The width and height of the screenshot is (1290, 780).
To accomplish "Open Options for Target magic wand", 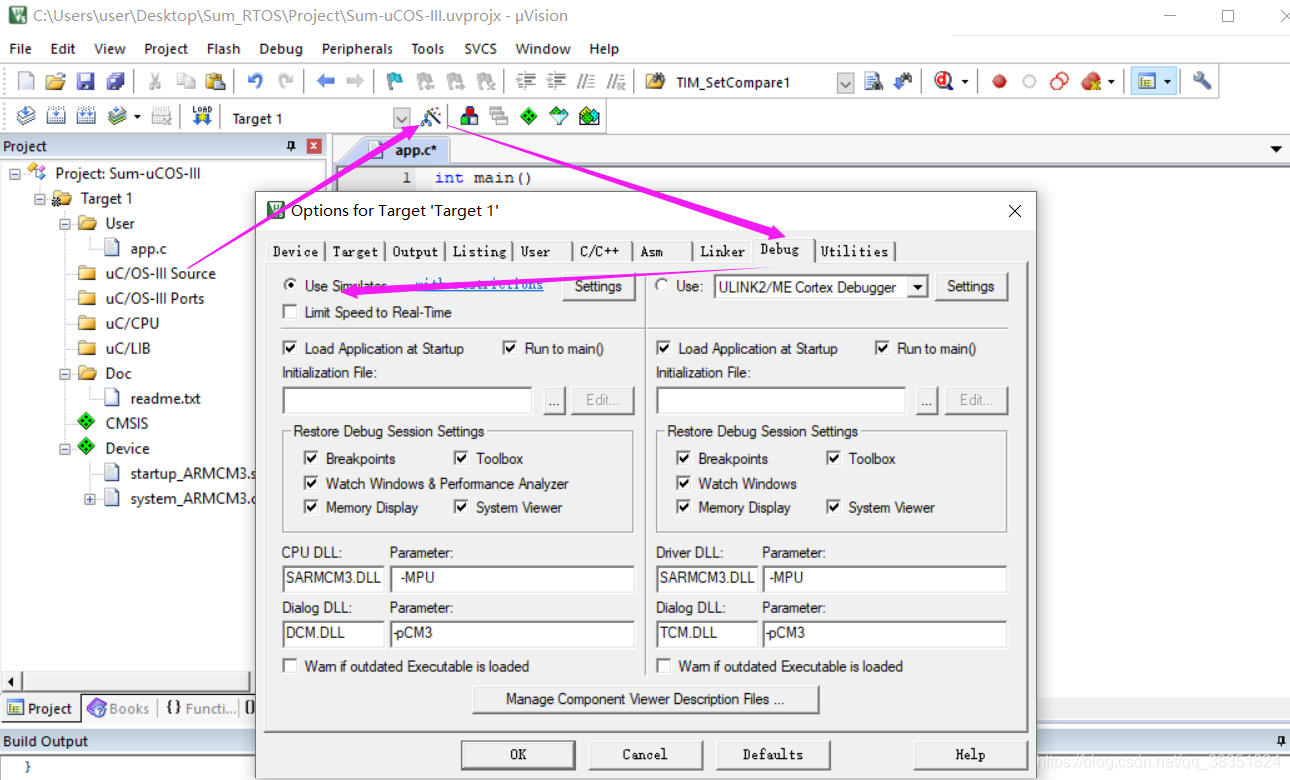I will (x=431, y=117).
